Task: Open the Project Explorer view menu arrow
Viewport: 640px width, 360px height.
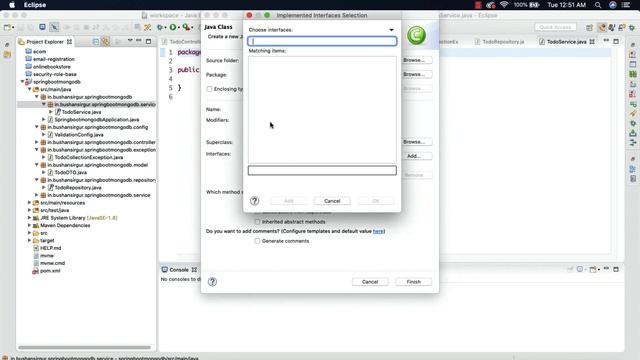Action: click(x=130, y=41)
